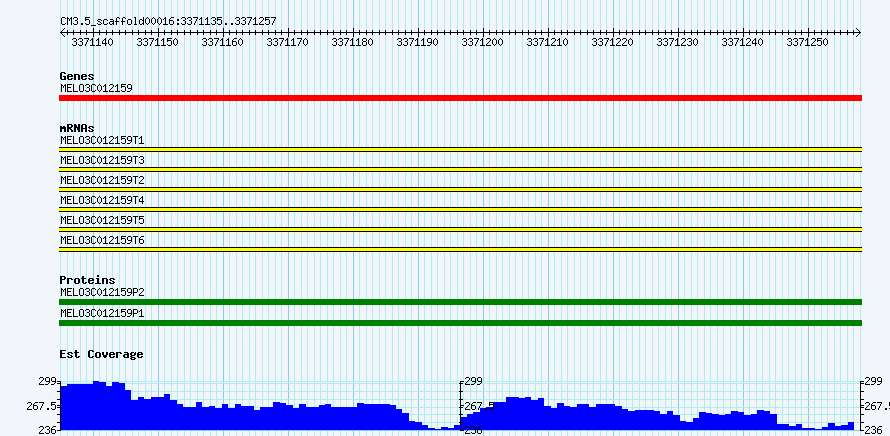Click the 267.5 label on left coverage axis

pyautogui.click(x=43, y=406)
